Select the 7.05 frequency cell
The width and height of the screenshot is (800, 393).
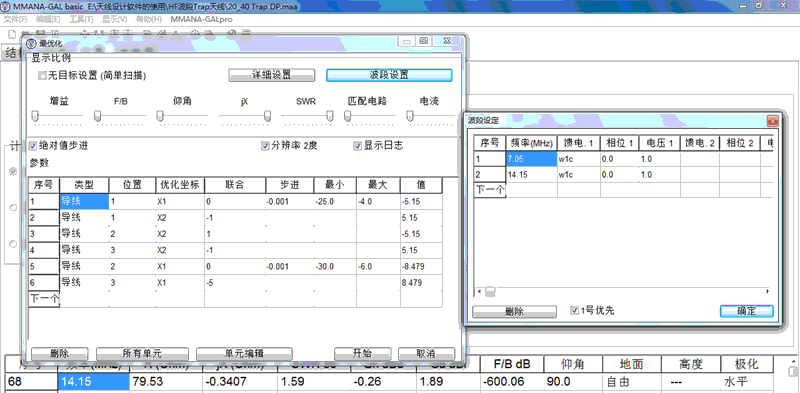point(531,159)
